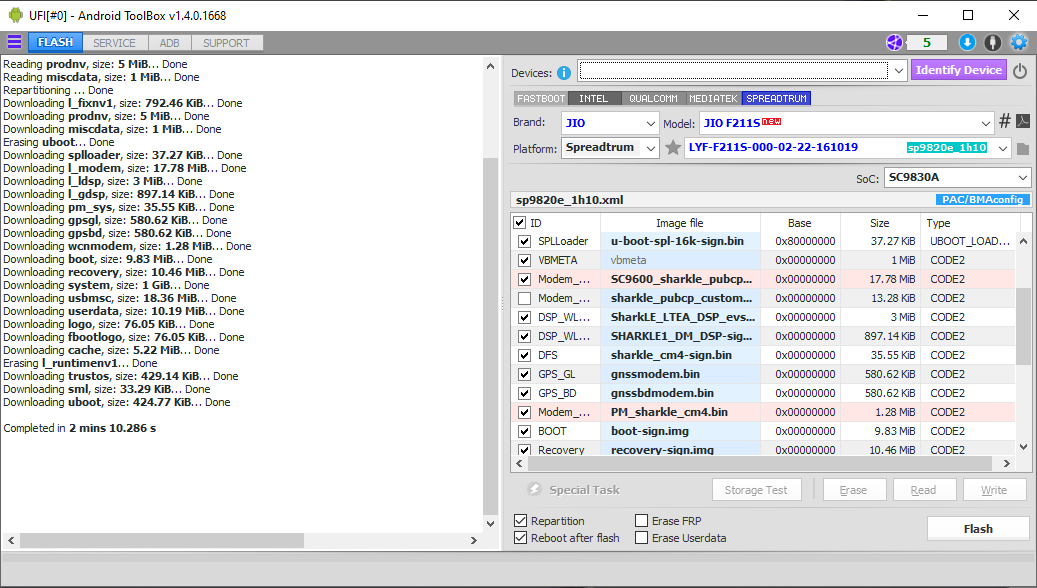
Task: Toggle the Repartition checkbox
Action: tap(520, 521)
